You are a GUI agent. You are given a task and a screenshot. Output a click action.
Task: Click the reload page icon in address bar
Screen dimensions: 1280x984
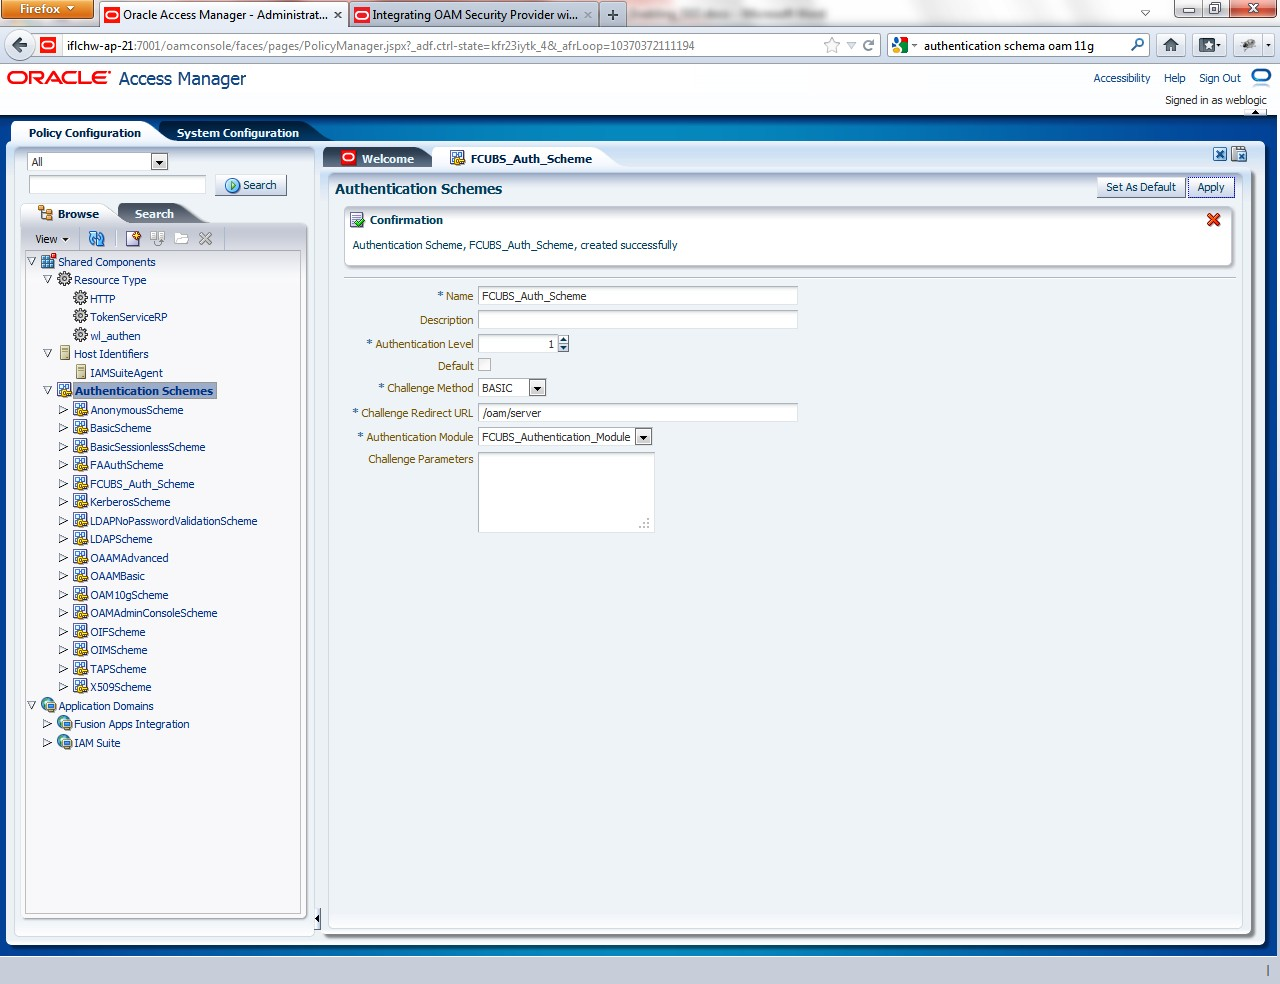pyautogui.click(x=869, y=45)
